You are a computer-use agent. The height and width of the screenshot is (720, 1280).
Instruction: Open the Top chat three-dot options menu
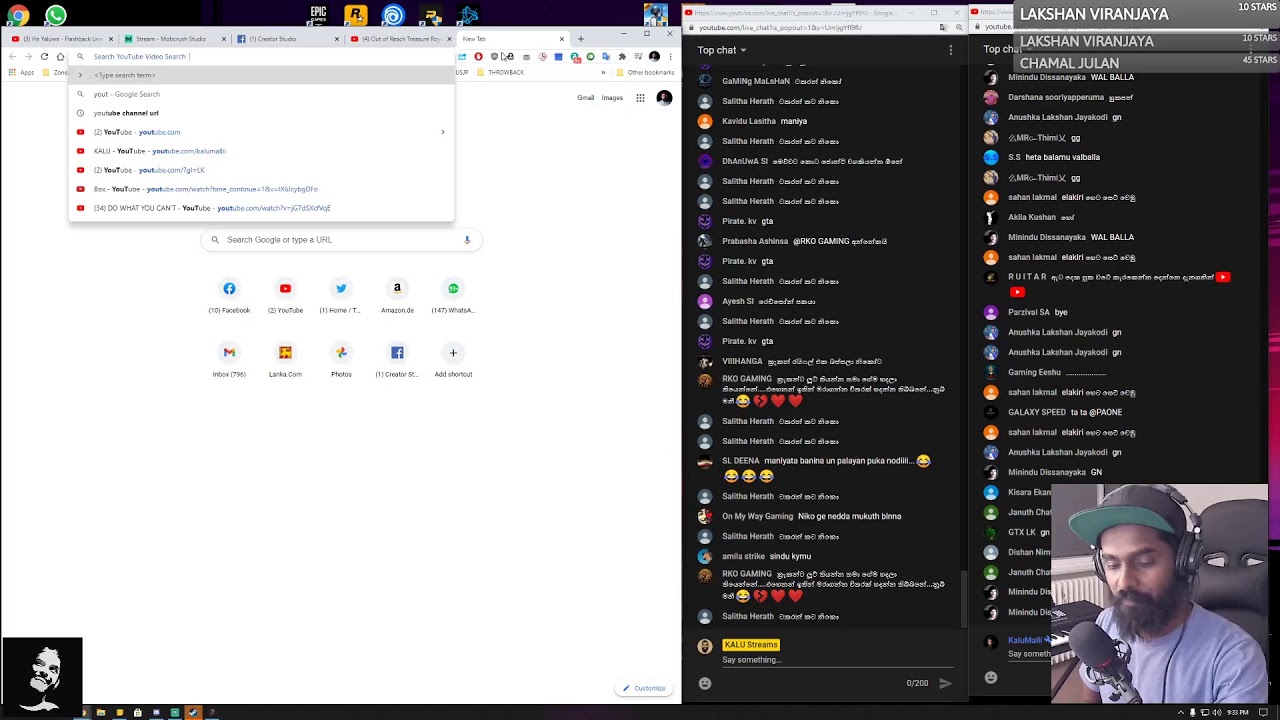(x=951, y=50)
